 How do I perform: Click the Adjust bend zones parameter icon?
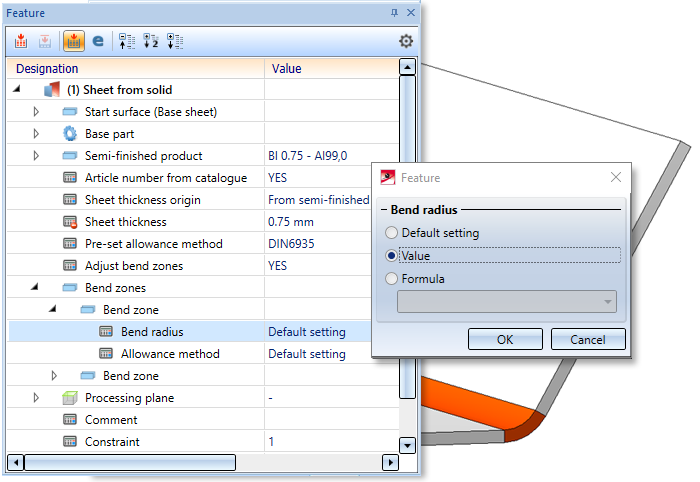click(70, 266)
